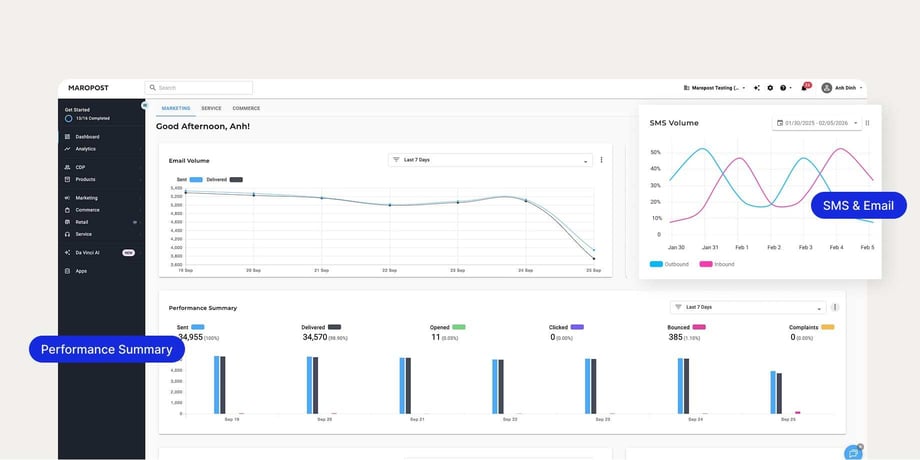Click the Complaints yellow legend swatch

(827, 327)
